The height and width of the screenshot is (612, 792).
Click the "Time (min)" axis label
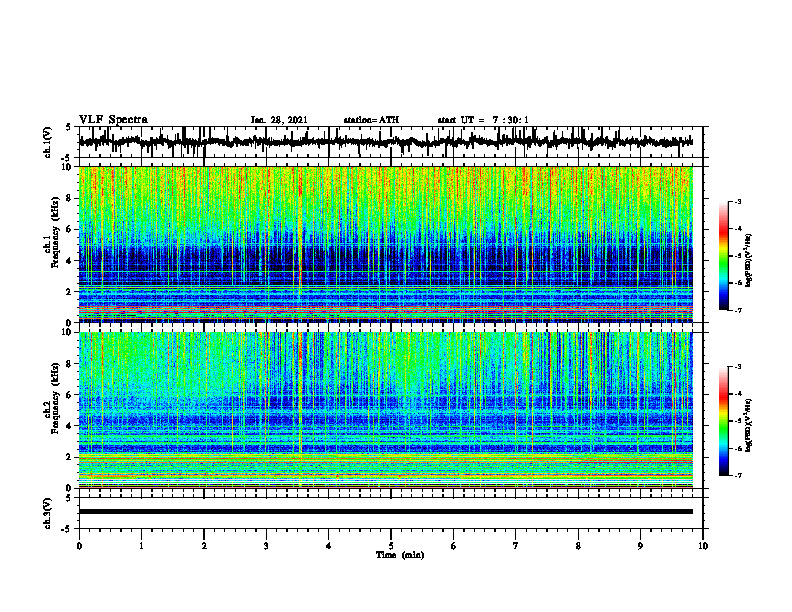pos(400,555)
